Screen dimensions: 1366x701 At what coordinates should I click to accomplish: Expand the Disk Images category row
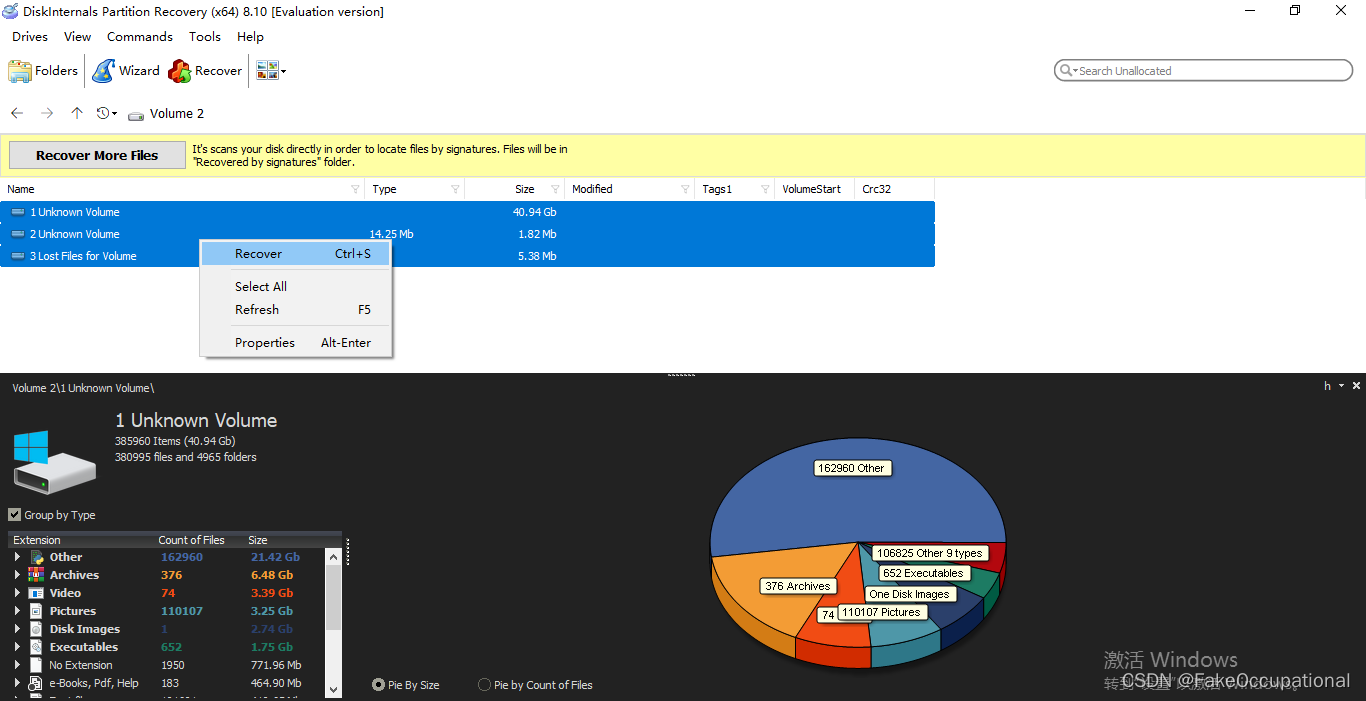(x=17, y=629)
